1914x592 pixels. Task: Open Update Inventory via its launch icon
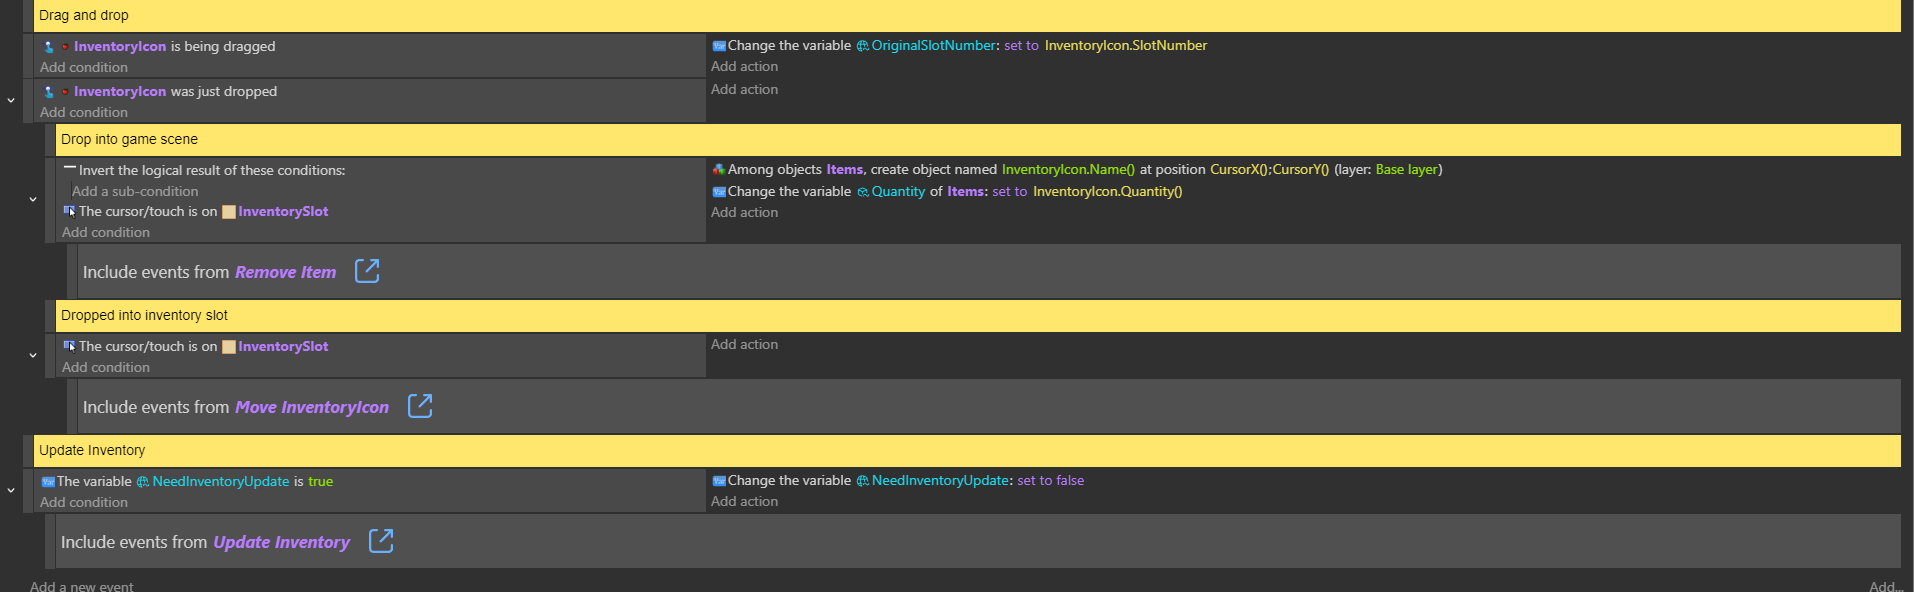(381, 541)
